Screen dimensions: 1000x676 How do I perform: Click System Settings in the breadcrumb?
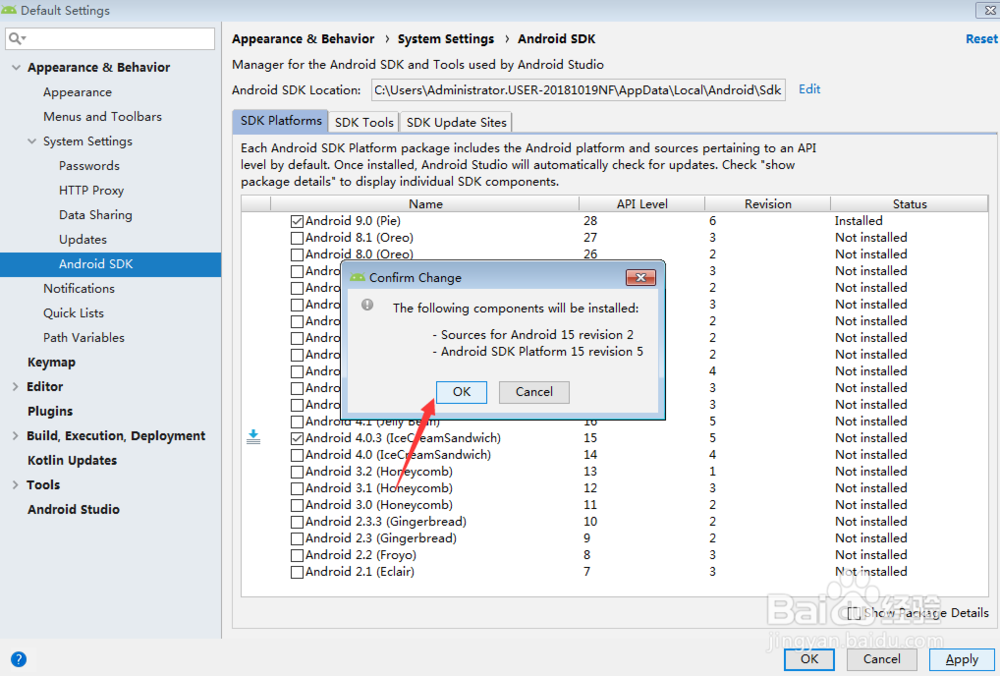pyautogui.click(x=446, y=39)
